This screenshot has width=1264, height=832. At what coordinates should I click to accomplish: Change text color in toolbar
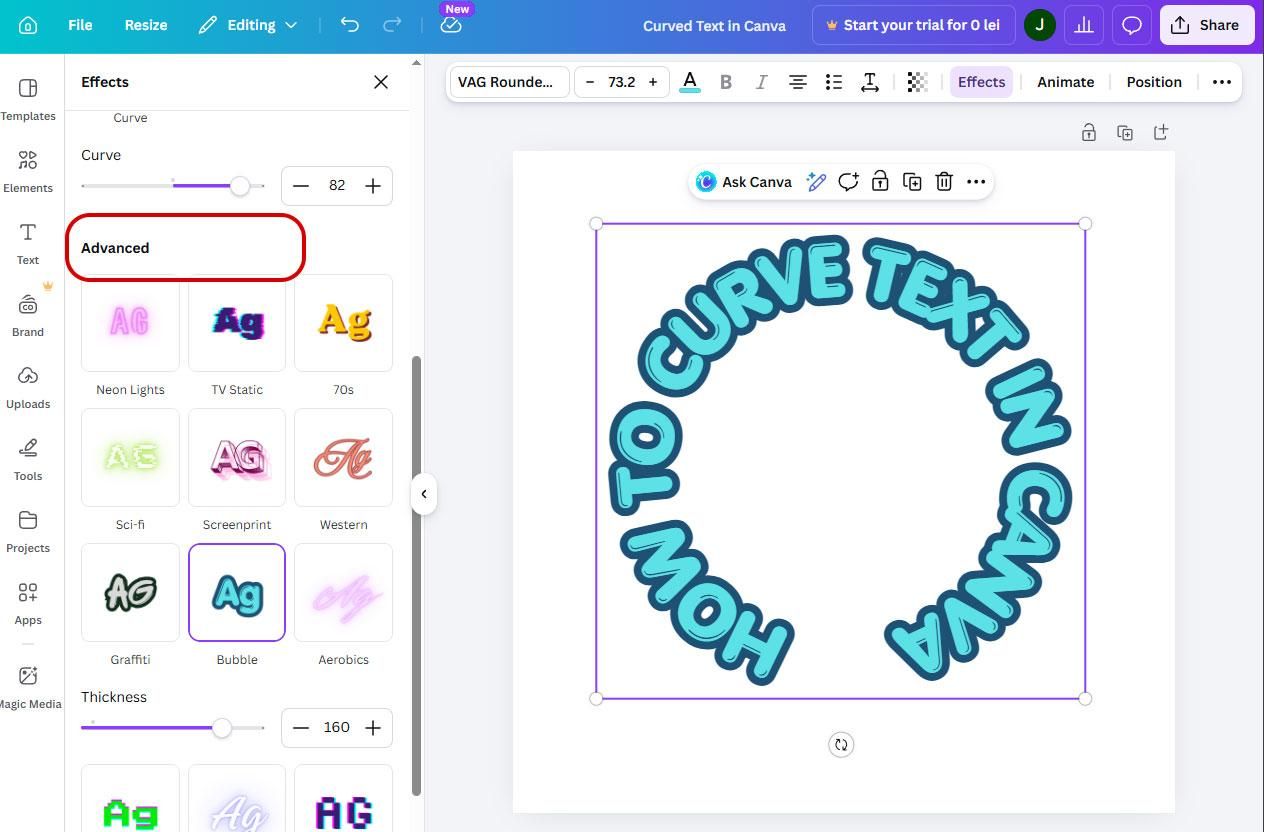[x=690, y=82]
